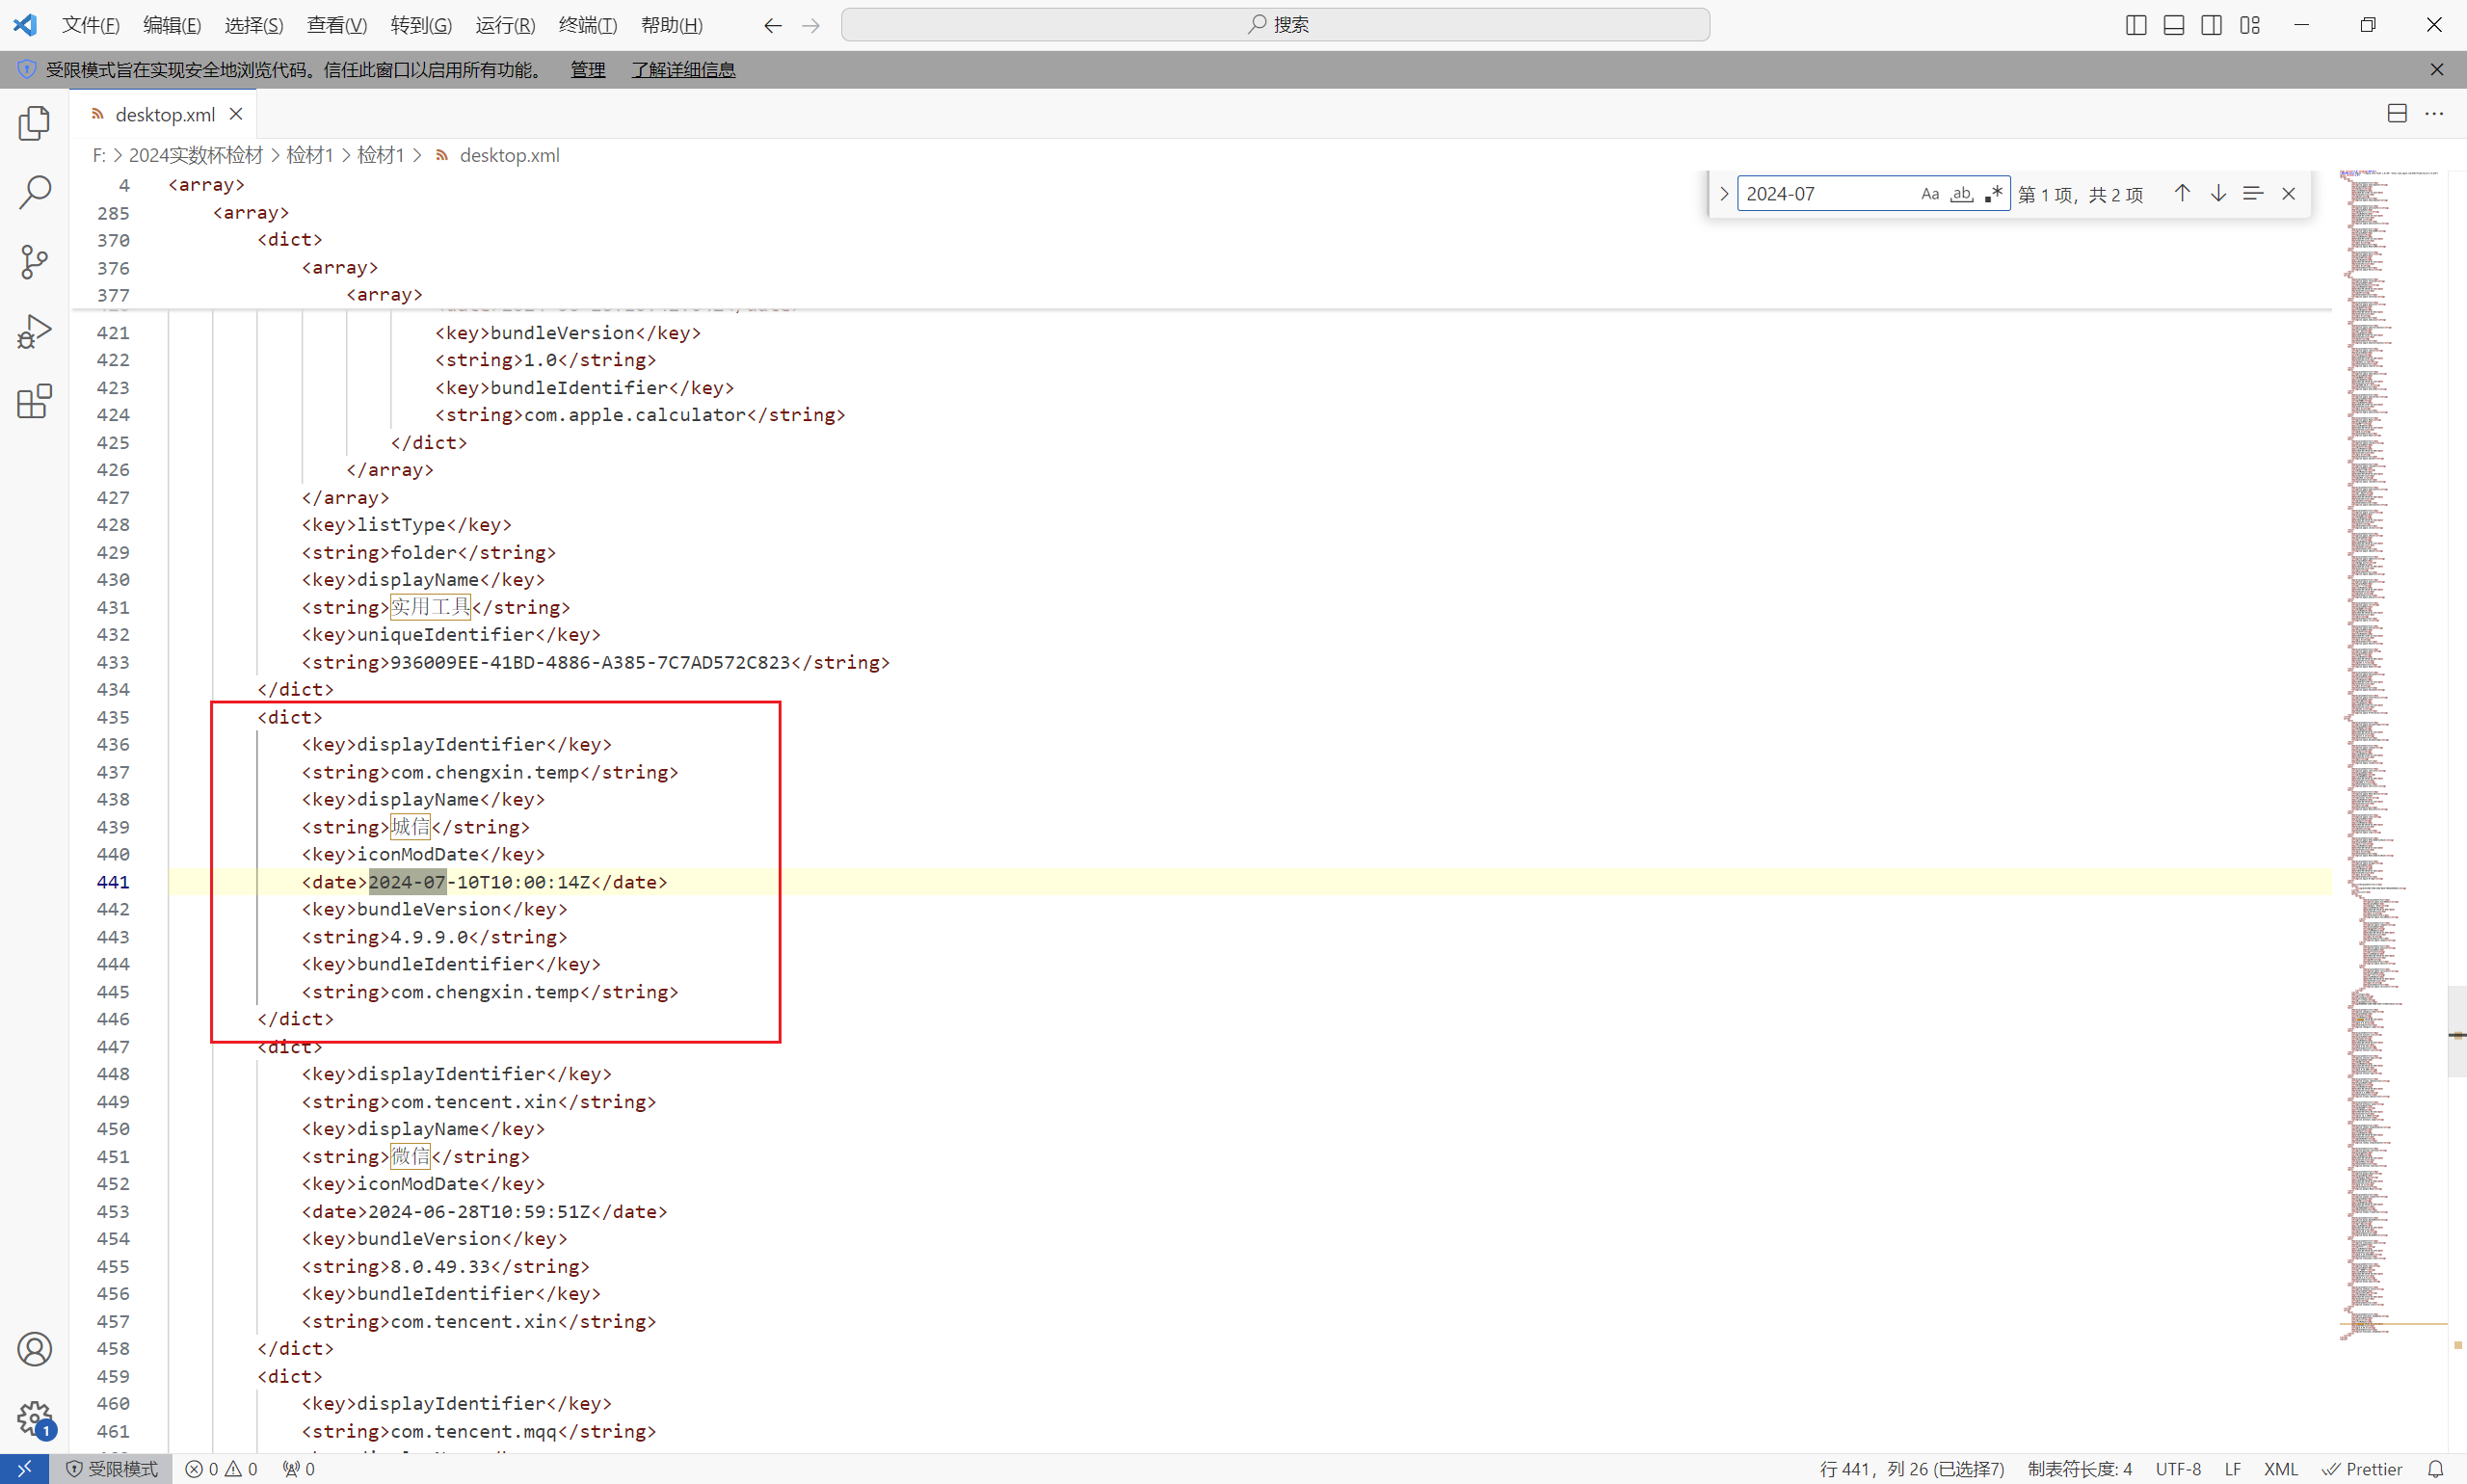This screenshot has width=2467, height=1484.
Task: Toggle the secondary sidebar layout icon
Action: 2211,25
